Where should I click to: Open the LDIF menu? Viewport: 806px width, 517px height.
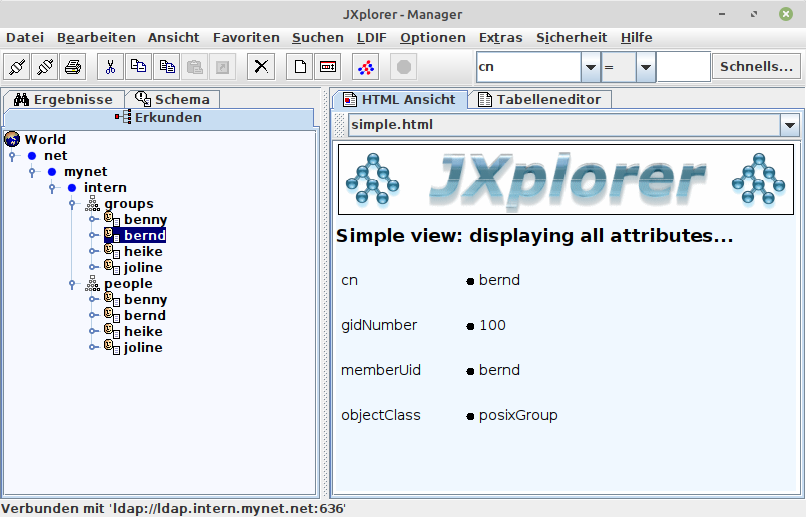[x=371, y=37]
